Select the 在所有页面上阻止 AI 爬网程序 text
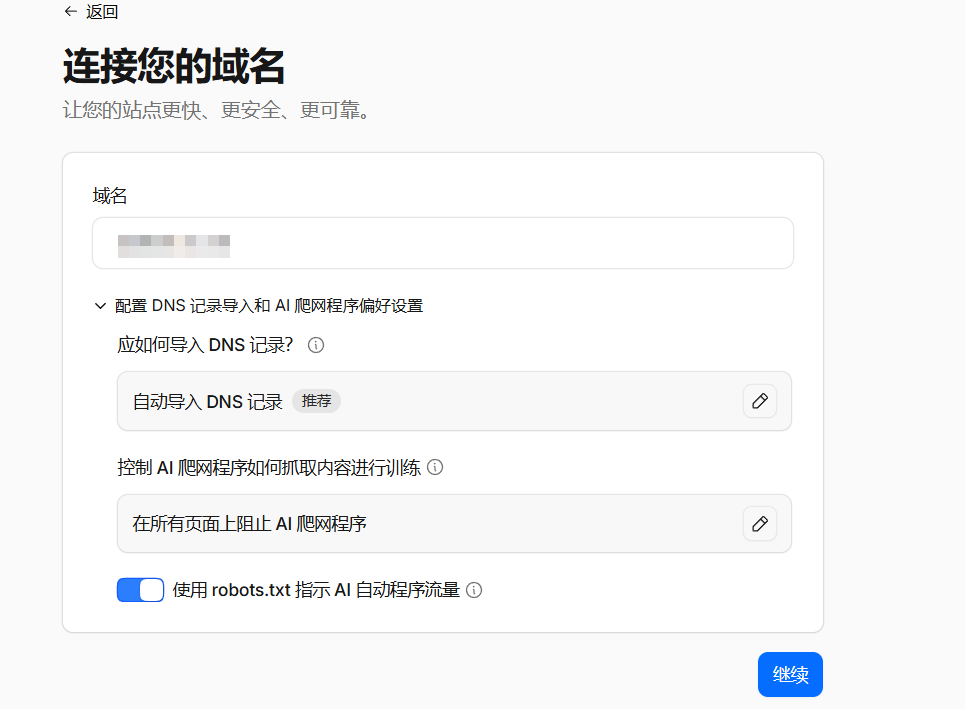The width and height of the screenshot is (965, 709). pyautogui.click(x=249, y=524)
